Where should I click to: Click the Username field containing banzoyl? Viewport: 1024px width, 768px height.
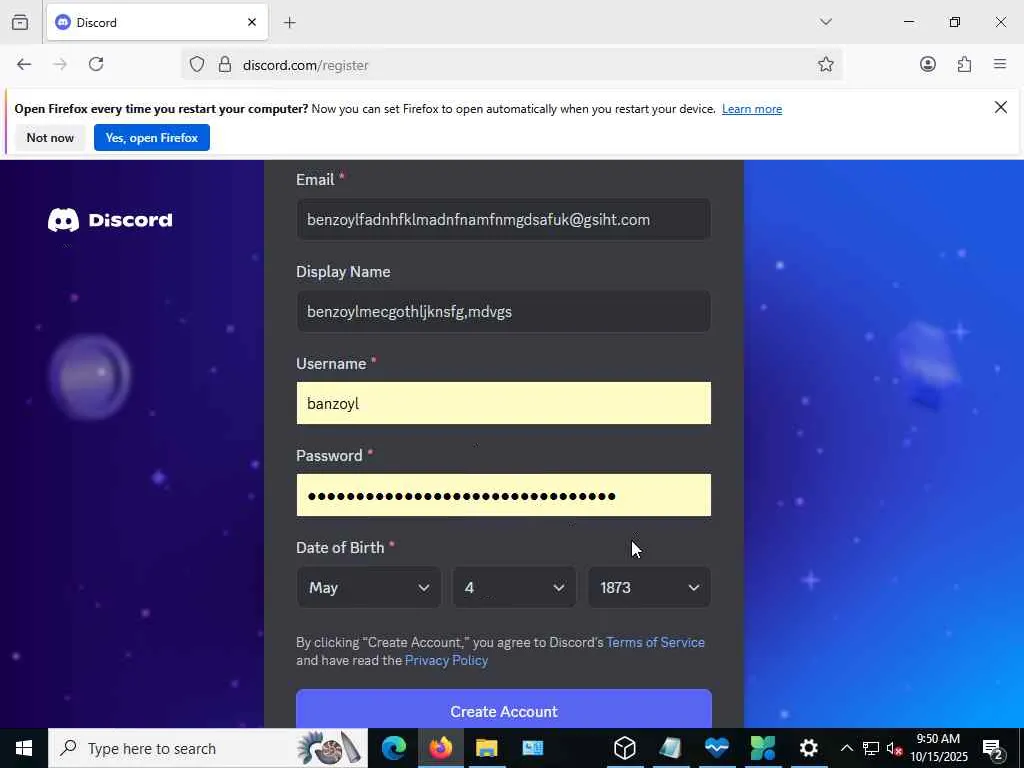pyautogui.click(x=504, y=403)
